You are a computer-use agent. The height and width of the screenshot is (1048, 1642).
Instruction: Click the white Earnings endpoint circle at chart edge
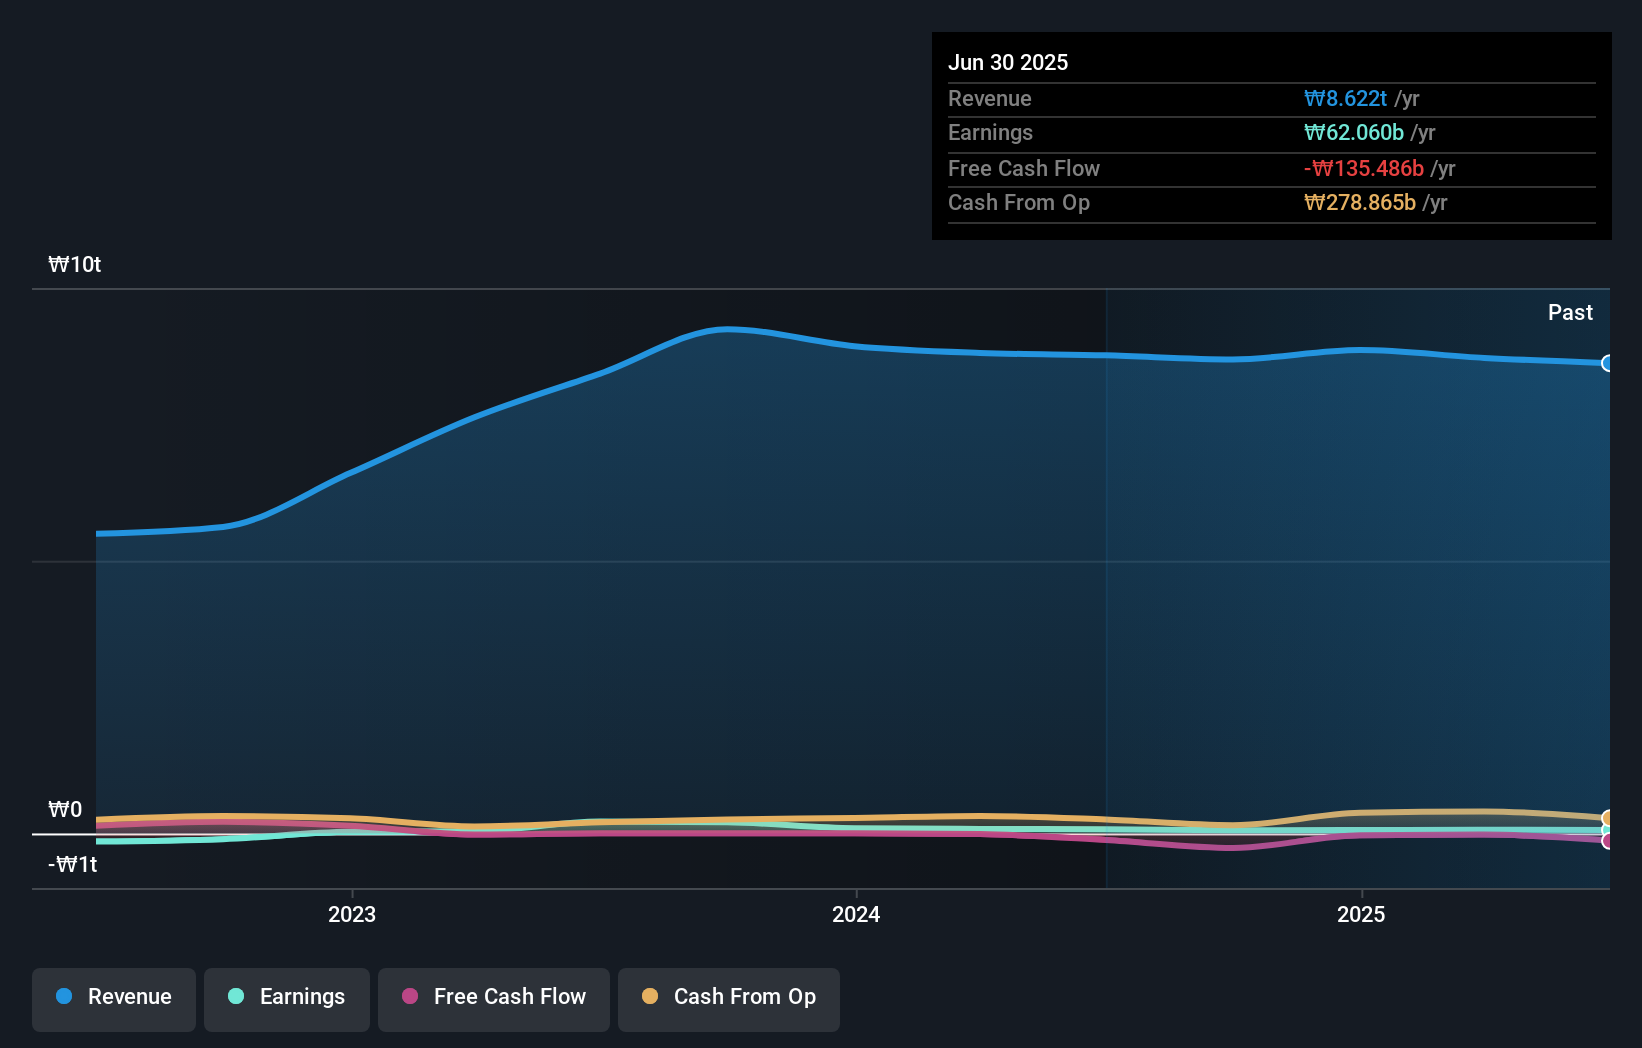[x=1607, y=830]
